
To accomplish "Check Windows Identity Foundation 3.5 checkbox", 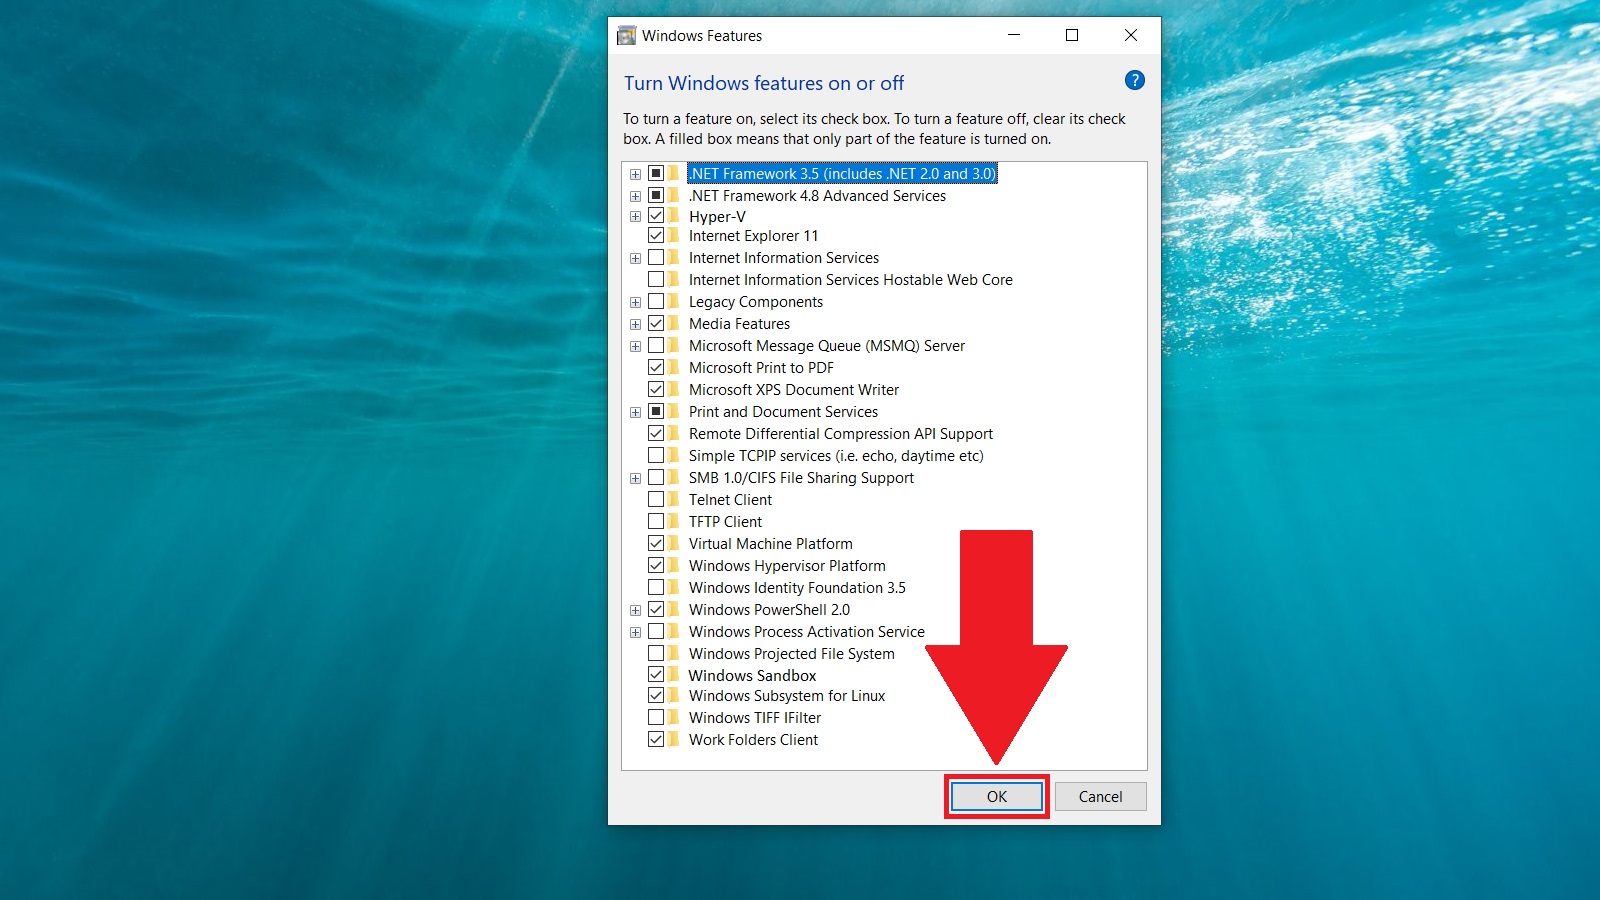I will point(656,587).
